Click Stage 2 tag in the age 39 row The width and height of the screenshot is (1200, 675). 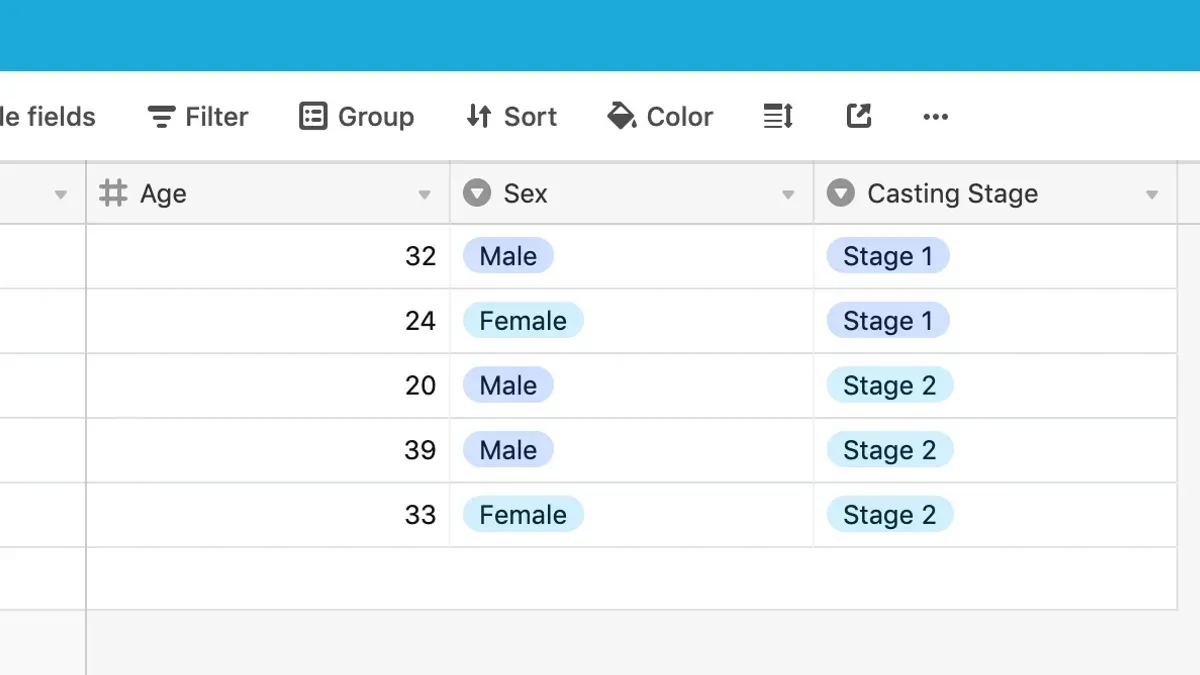pos(890,450)
